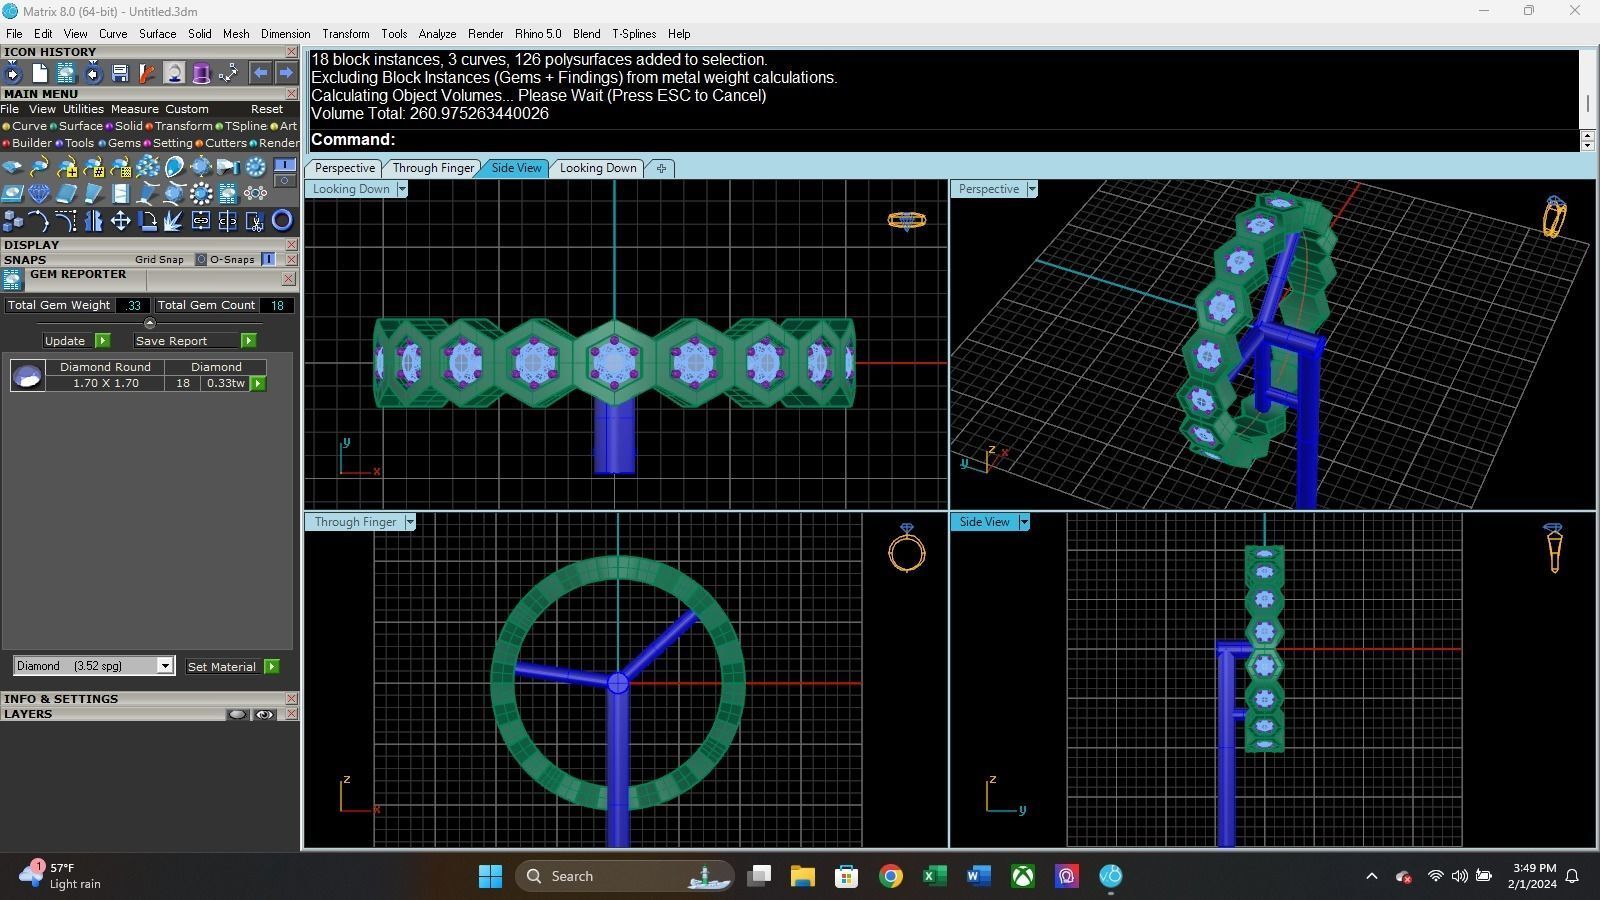Click the chain link join icon

tap(201, 221)
